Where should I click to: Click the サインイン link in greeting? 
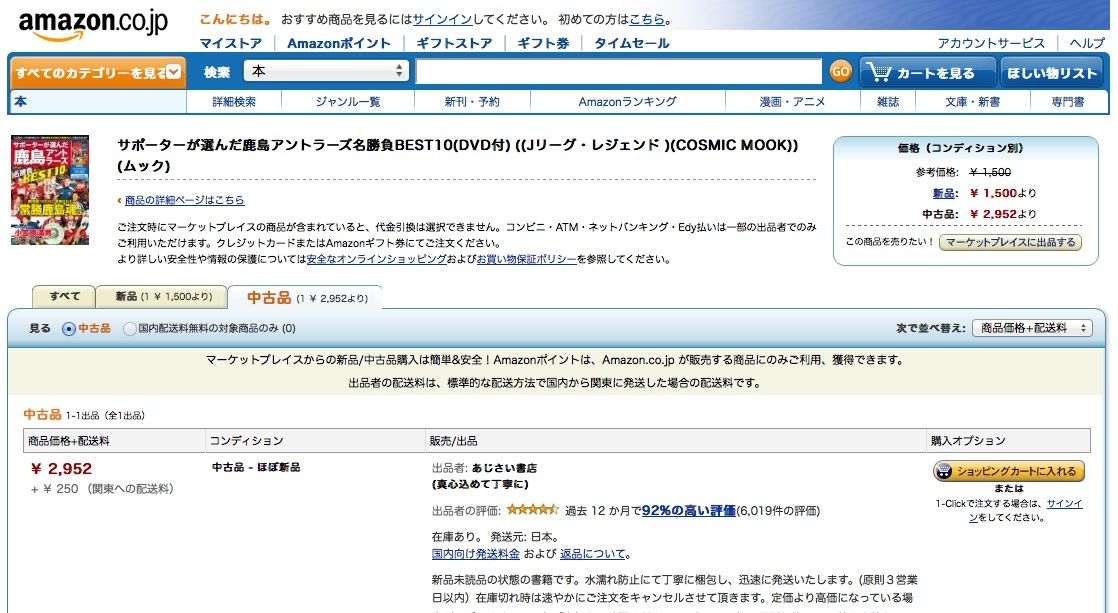point(442,19)
